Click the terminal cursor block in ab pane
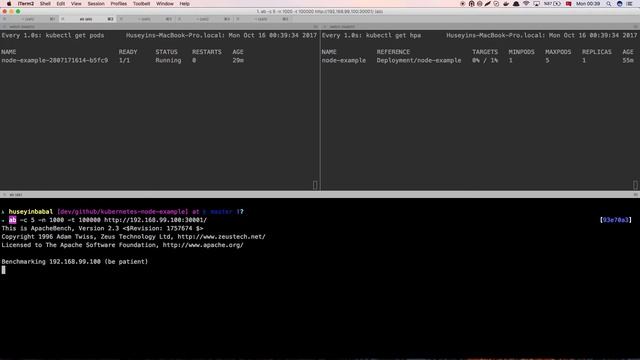 point(4,270)
